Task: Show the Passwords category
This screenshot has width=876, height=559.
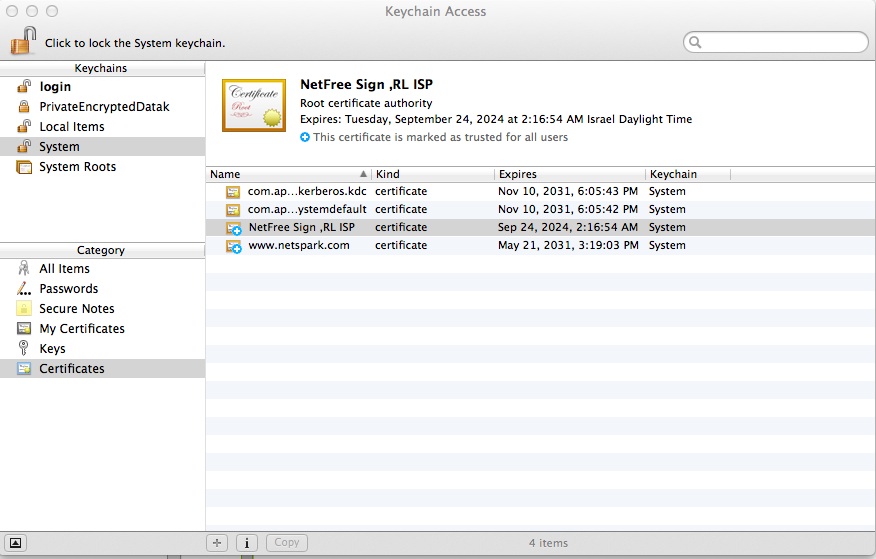Action: click(102, 289)
